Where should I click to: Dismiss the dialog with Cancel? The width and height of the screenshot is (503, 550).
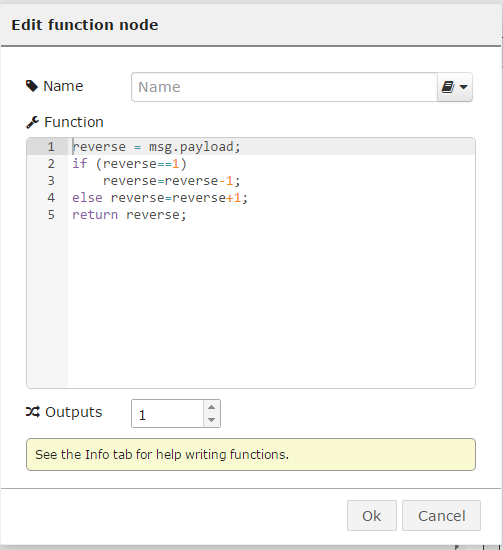441,516
